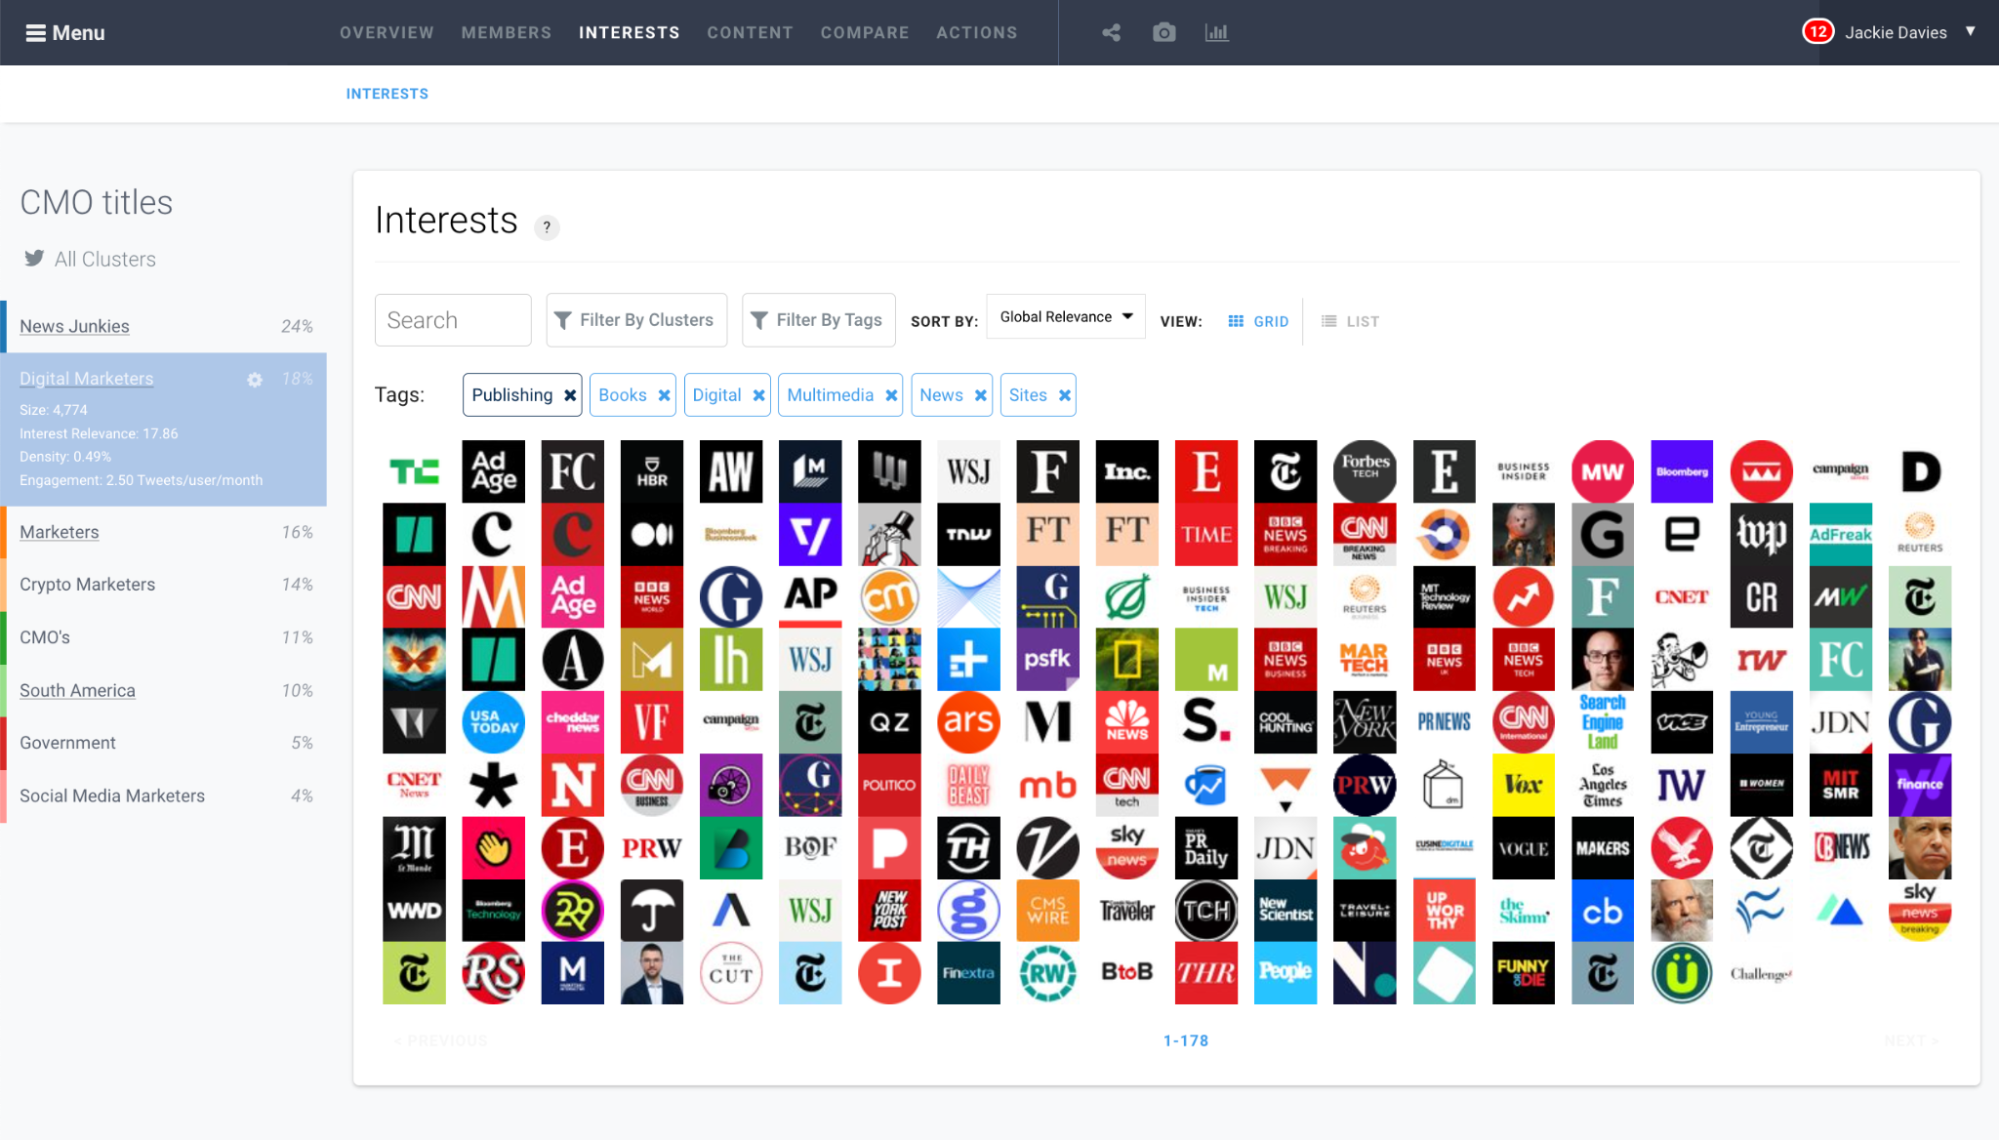Click the settings gear on Digital Marketers cluster
This screenshot has width=1999, height=1141.
(x=254, y=378)
